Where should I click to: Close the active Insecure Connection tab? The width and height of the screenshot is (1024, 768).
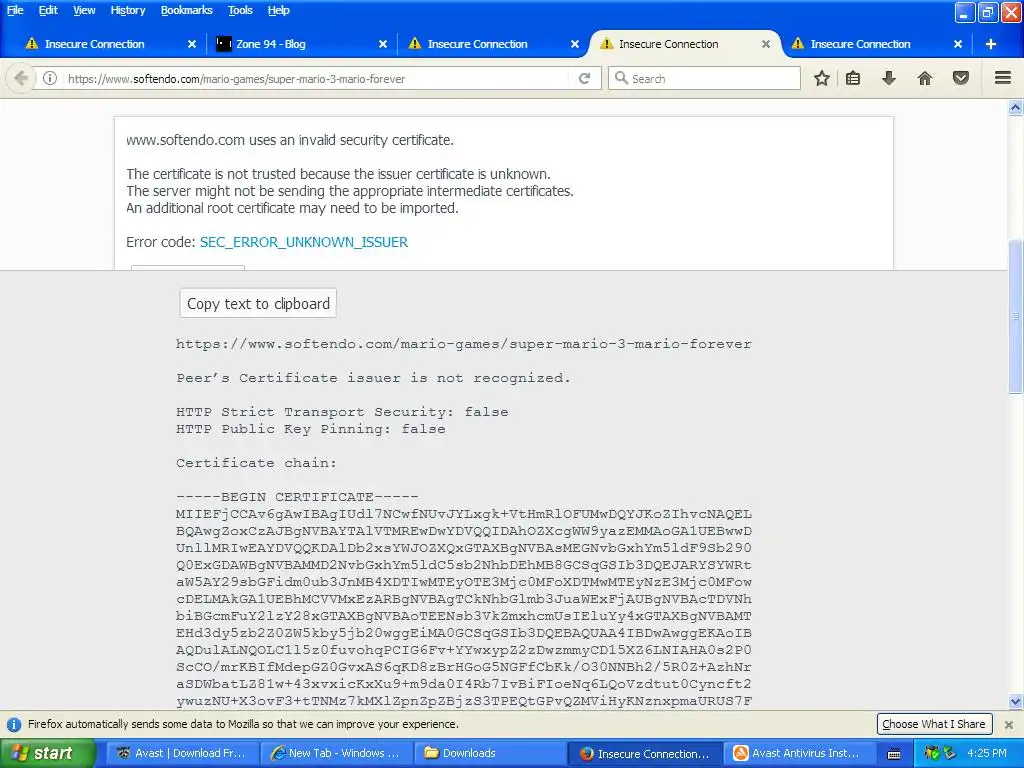[765, 44]
